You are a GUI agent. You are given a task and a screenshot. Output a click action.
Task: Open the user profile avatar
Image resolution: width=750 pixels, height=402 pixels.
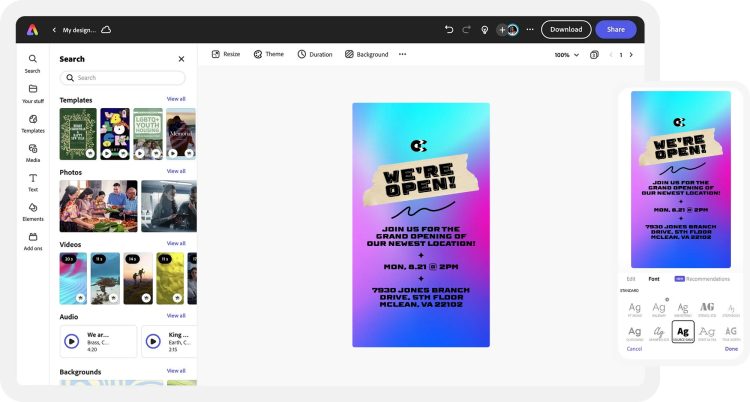(513, 30)
